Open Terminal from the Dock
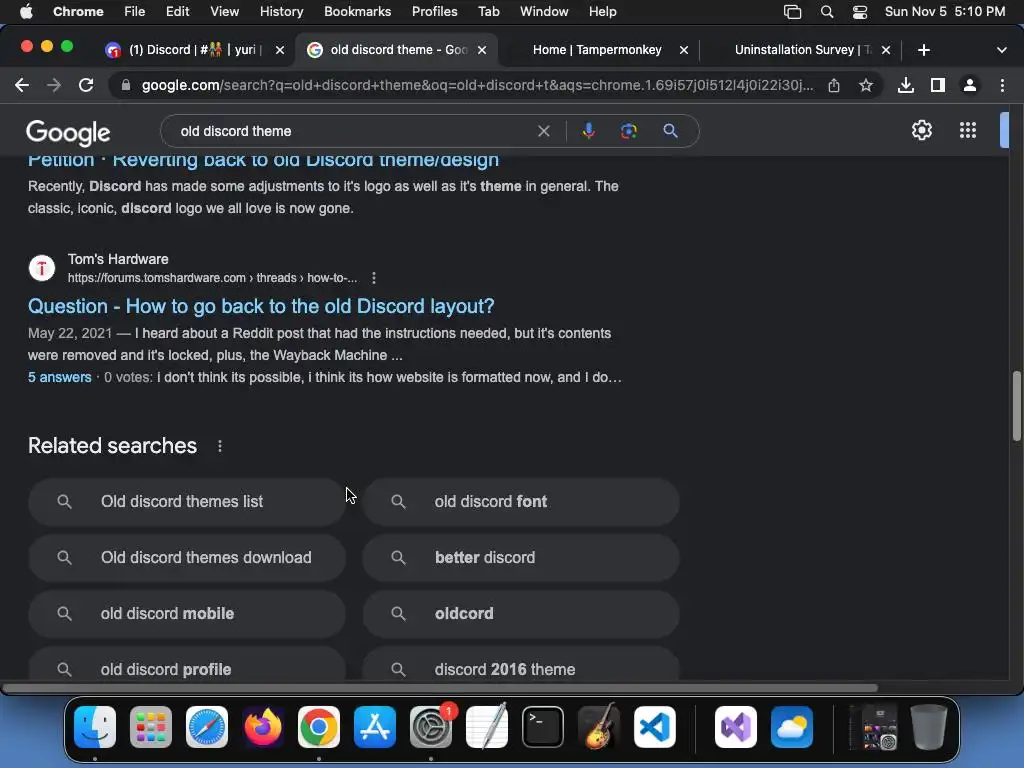The height and width of the screenshot is (768, 1024). point(543,727)
